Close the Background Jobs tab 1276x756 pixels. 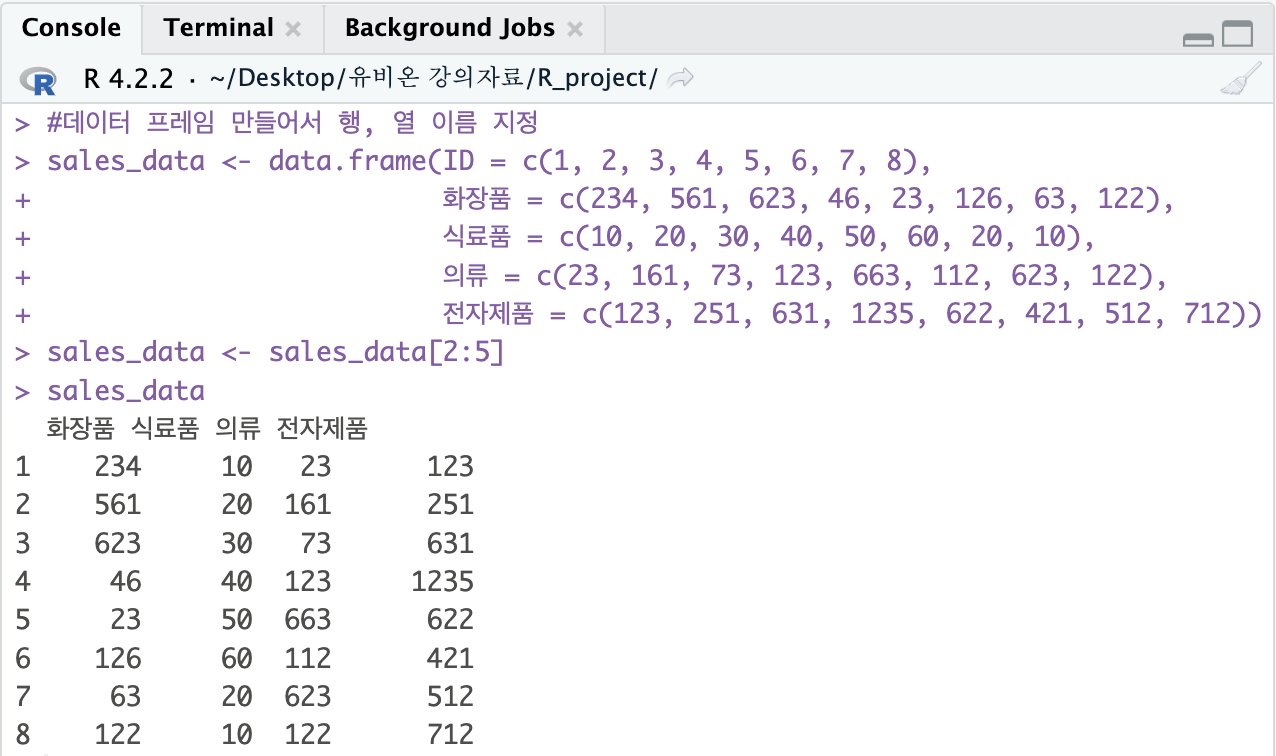[x=575, y=30]
